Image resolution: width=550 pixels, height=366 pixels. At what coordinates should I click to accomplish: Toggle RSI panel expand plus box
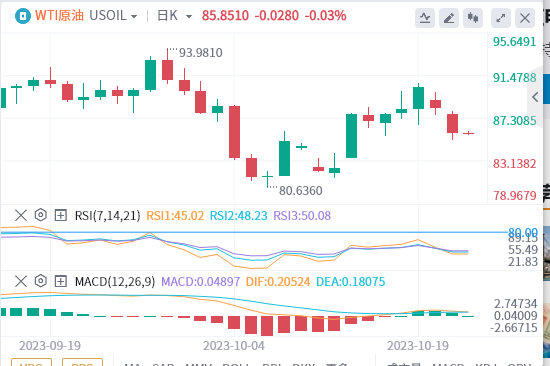61,215
